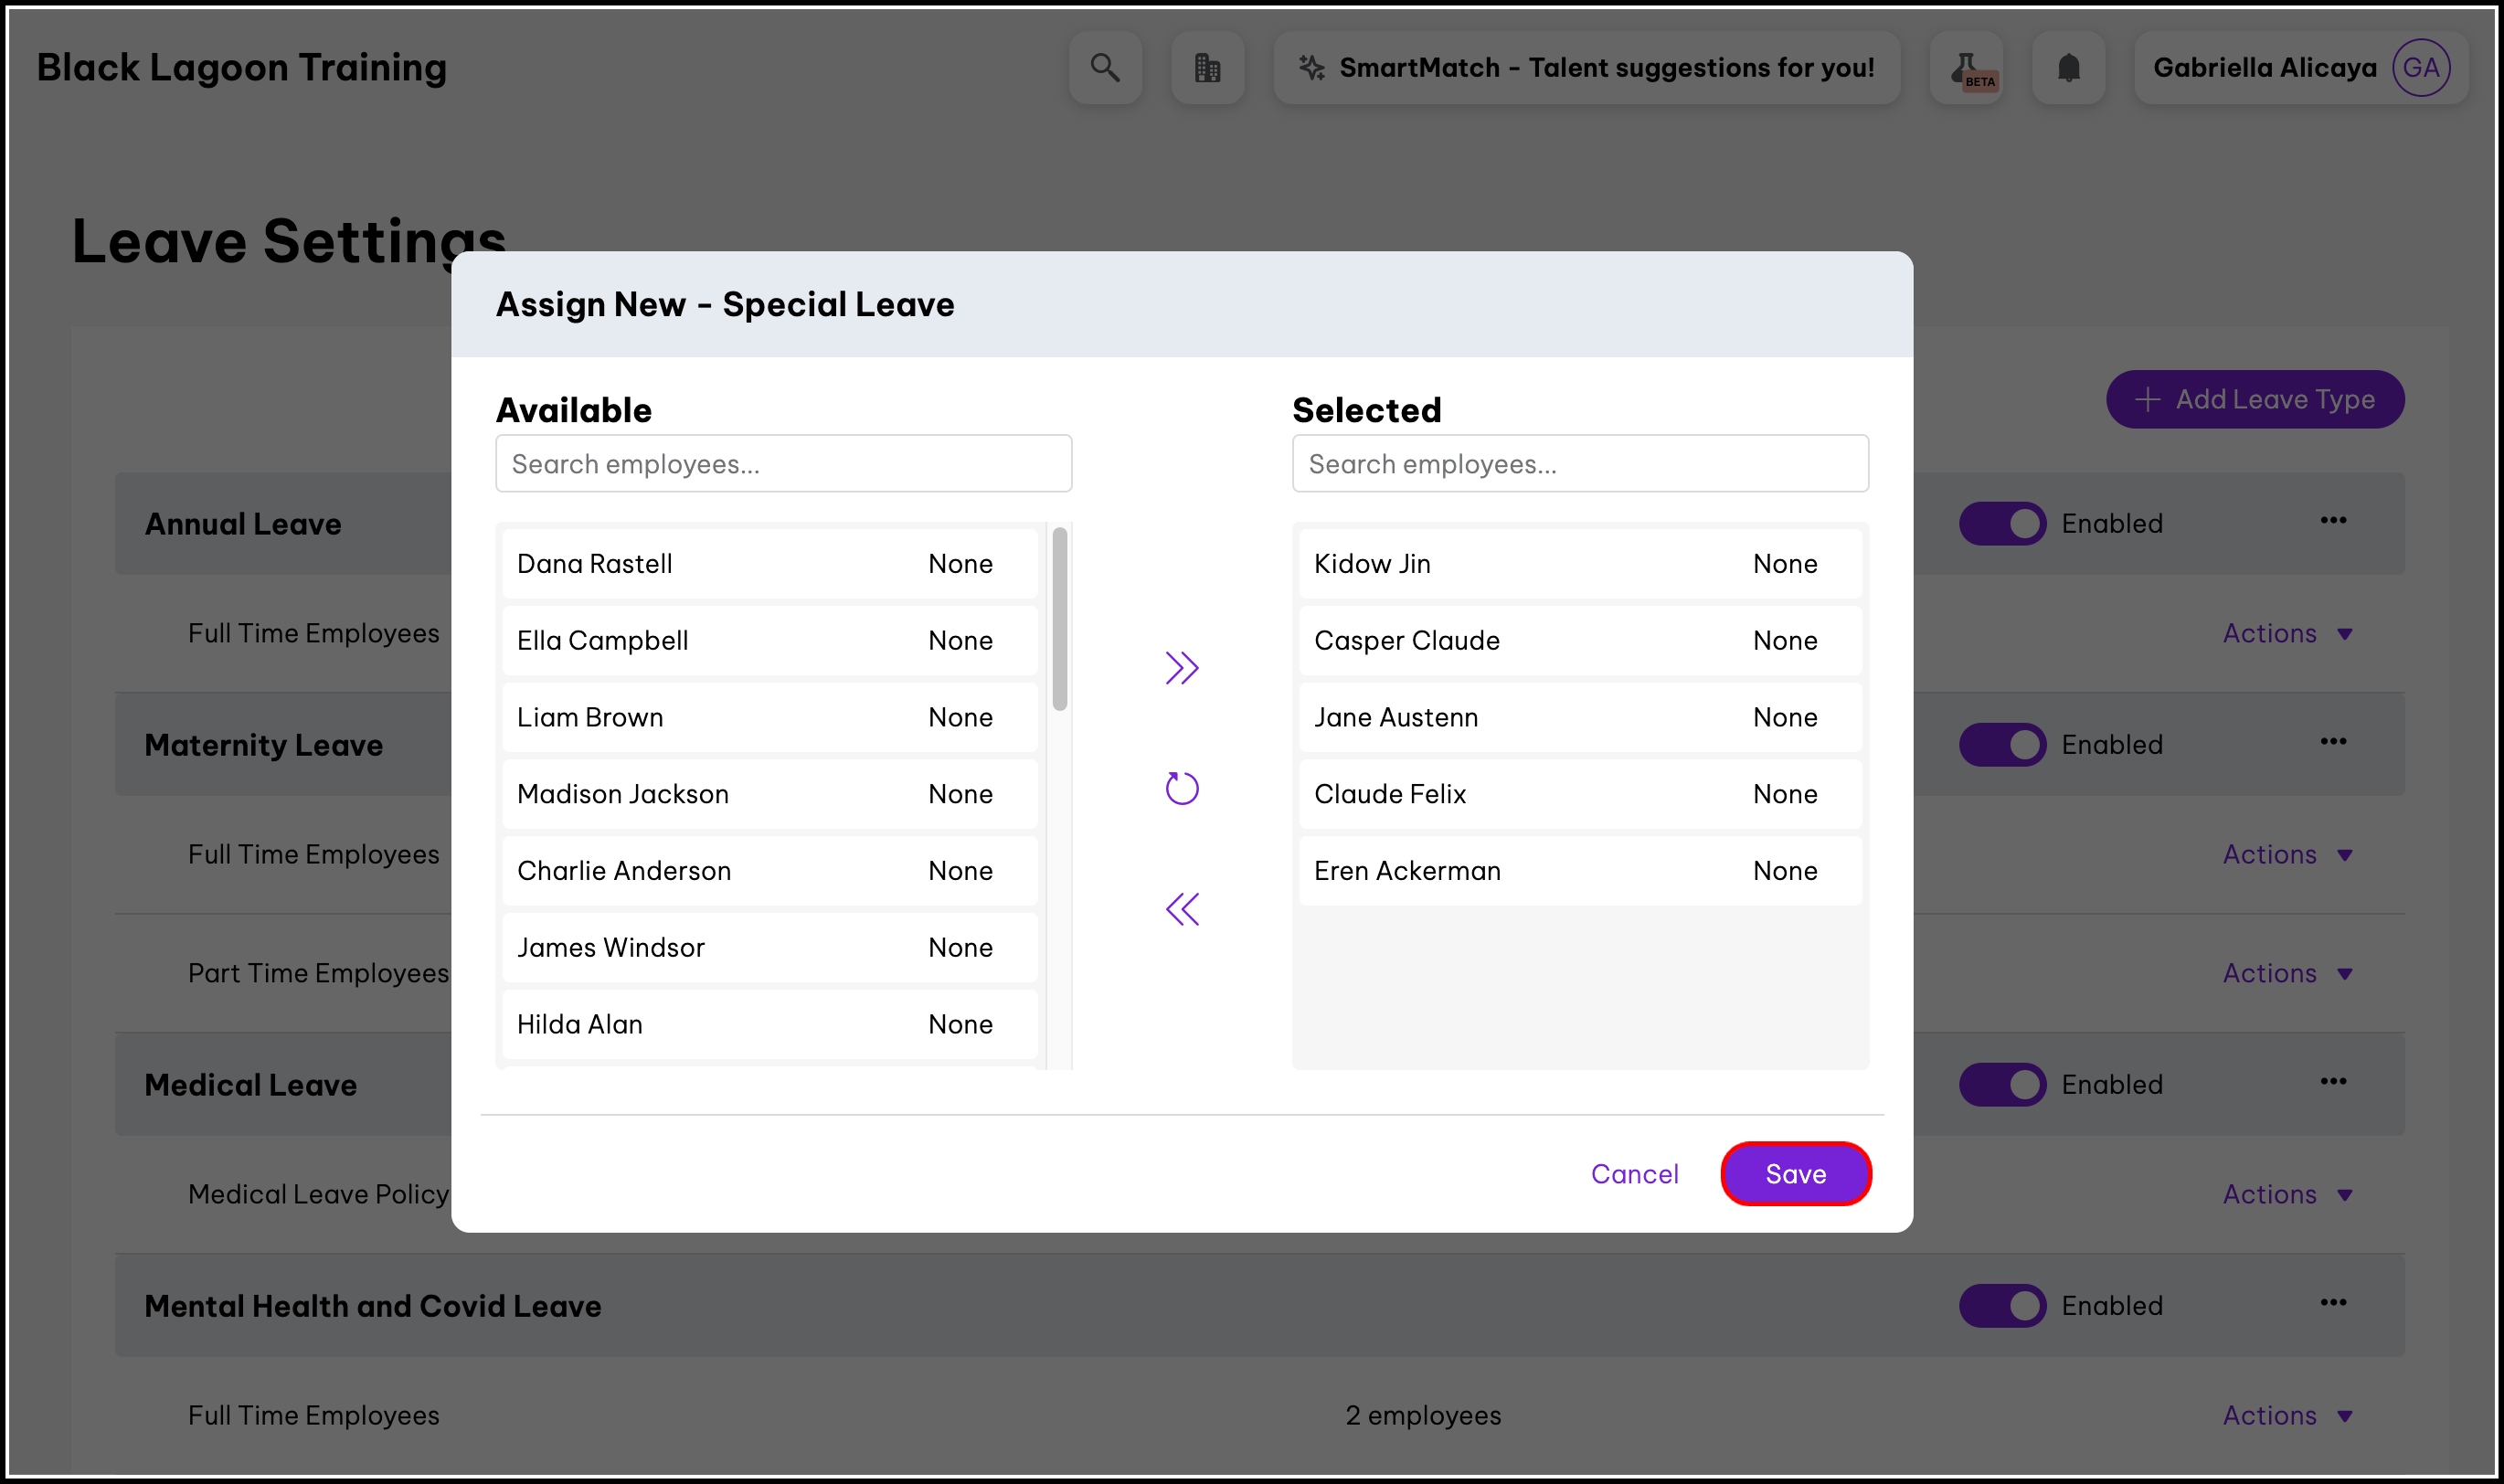The image size is (2504, 1484).
Task: Move all employees to Selected list
Action: (x=1181, y=668)
